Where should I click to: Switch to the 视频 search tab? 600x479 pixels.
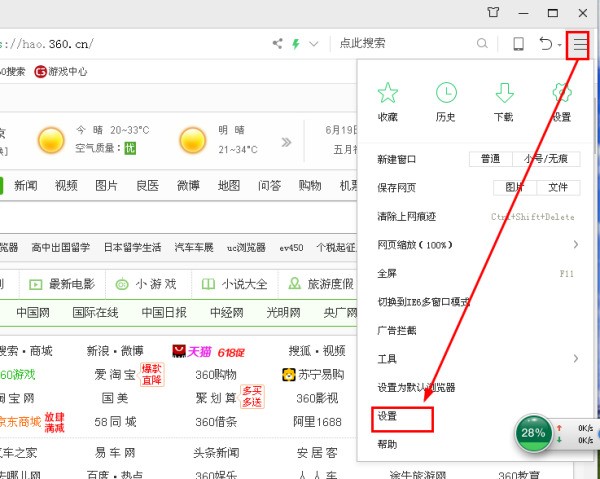point(66,186)
